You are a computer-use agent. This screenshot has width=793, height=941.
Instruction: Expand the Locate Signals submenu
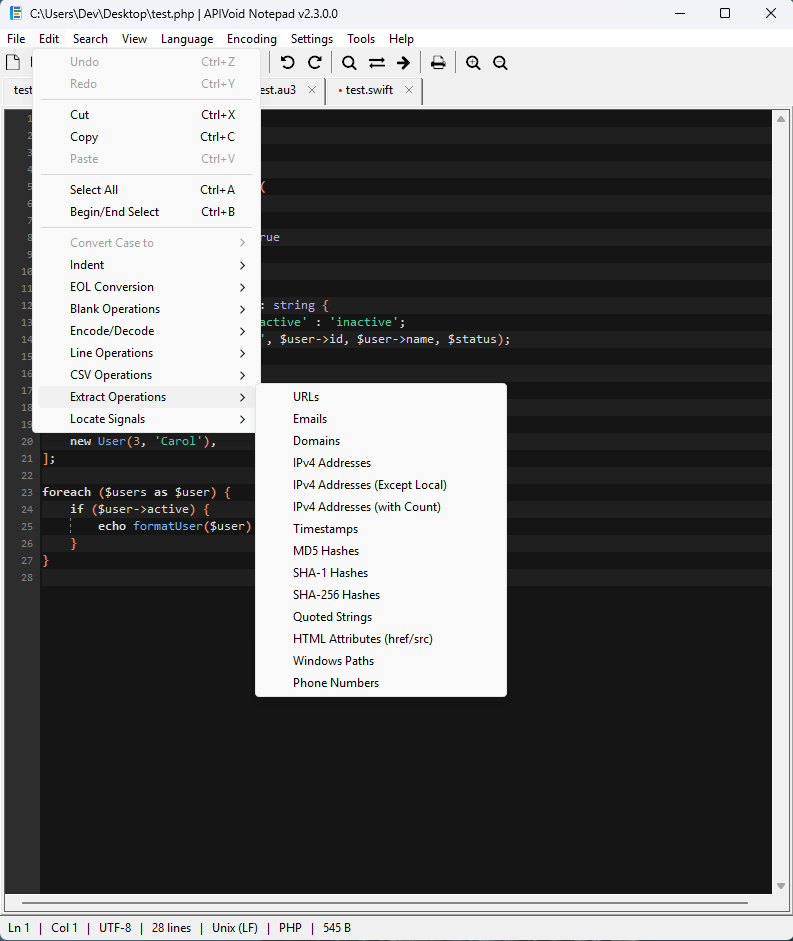(x=146, y=419)
